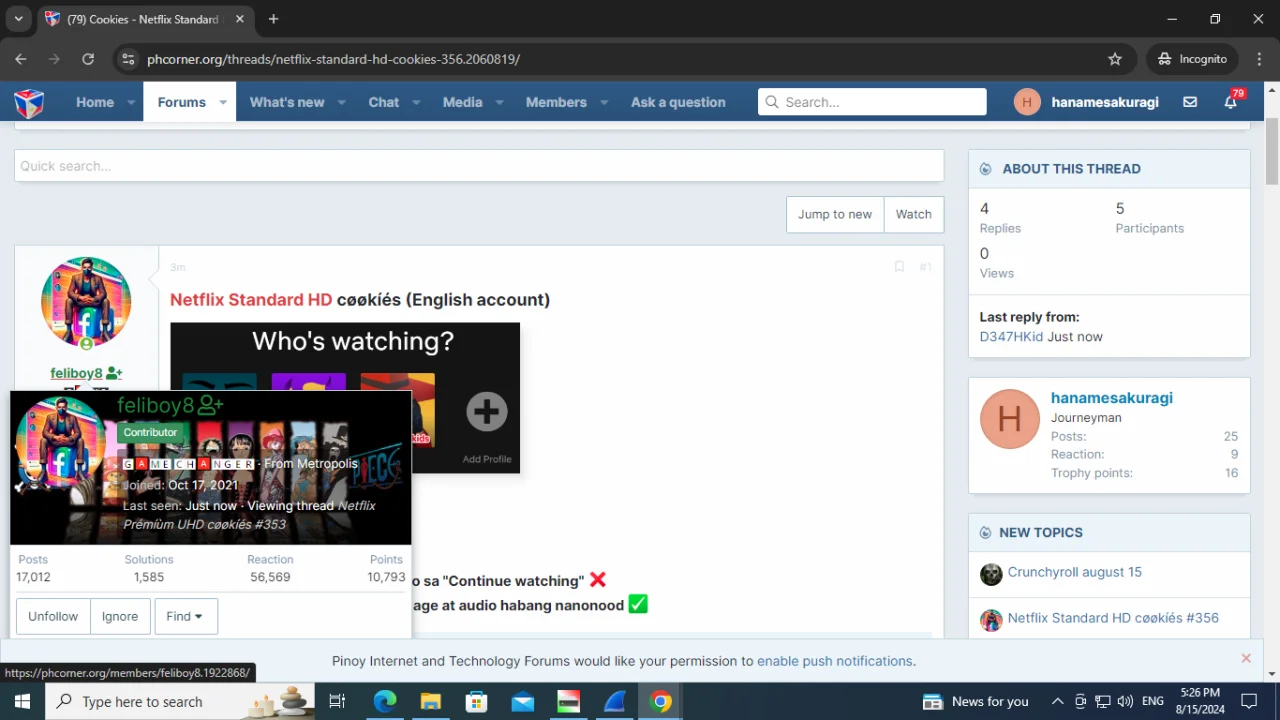Expand the Media dropdown arrow
The width and height of the screenshot is (1280, 720).
click(x=499, y=102)
